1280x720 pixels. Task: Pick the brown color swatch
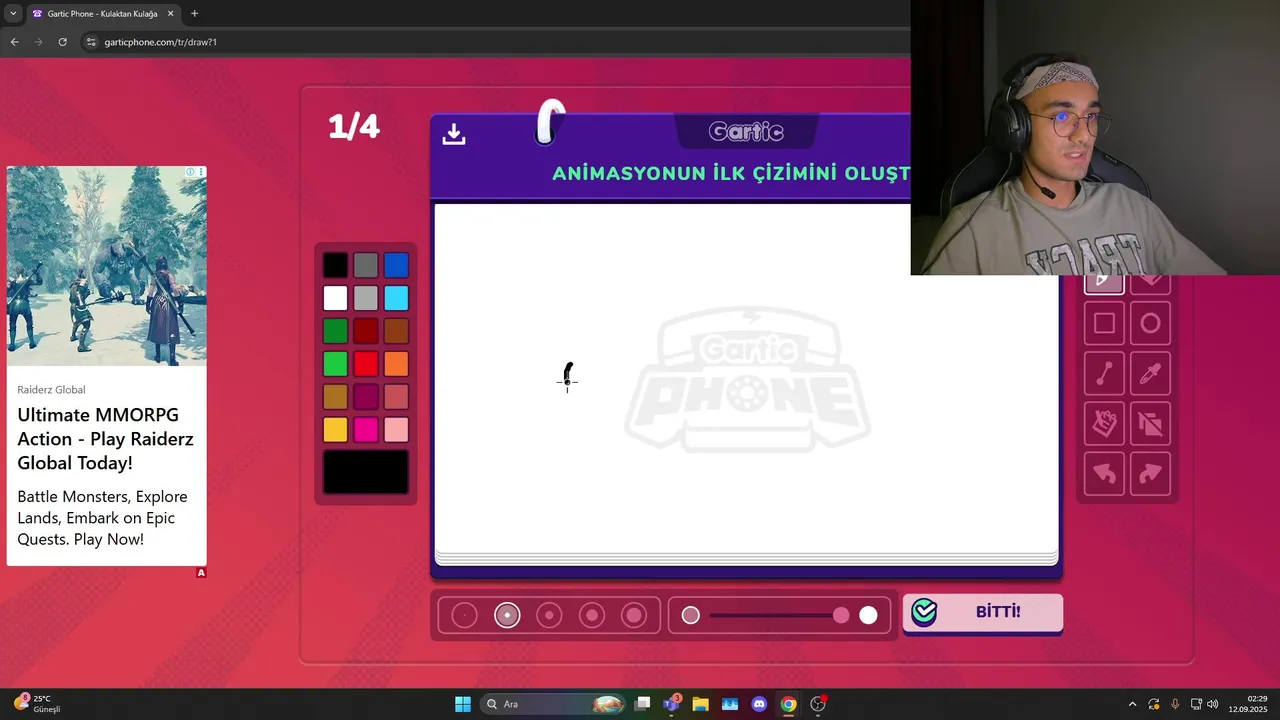pos(396,331)
